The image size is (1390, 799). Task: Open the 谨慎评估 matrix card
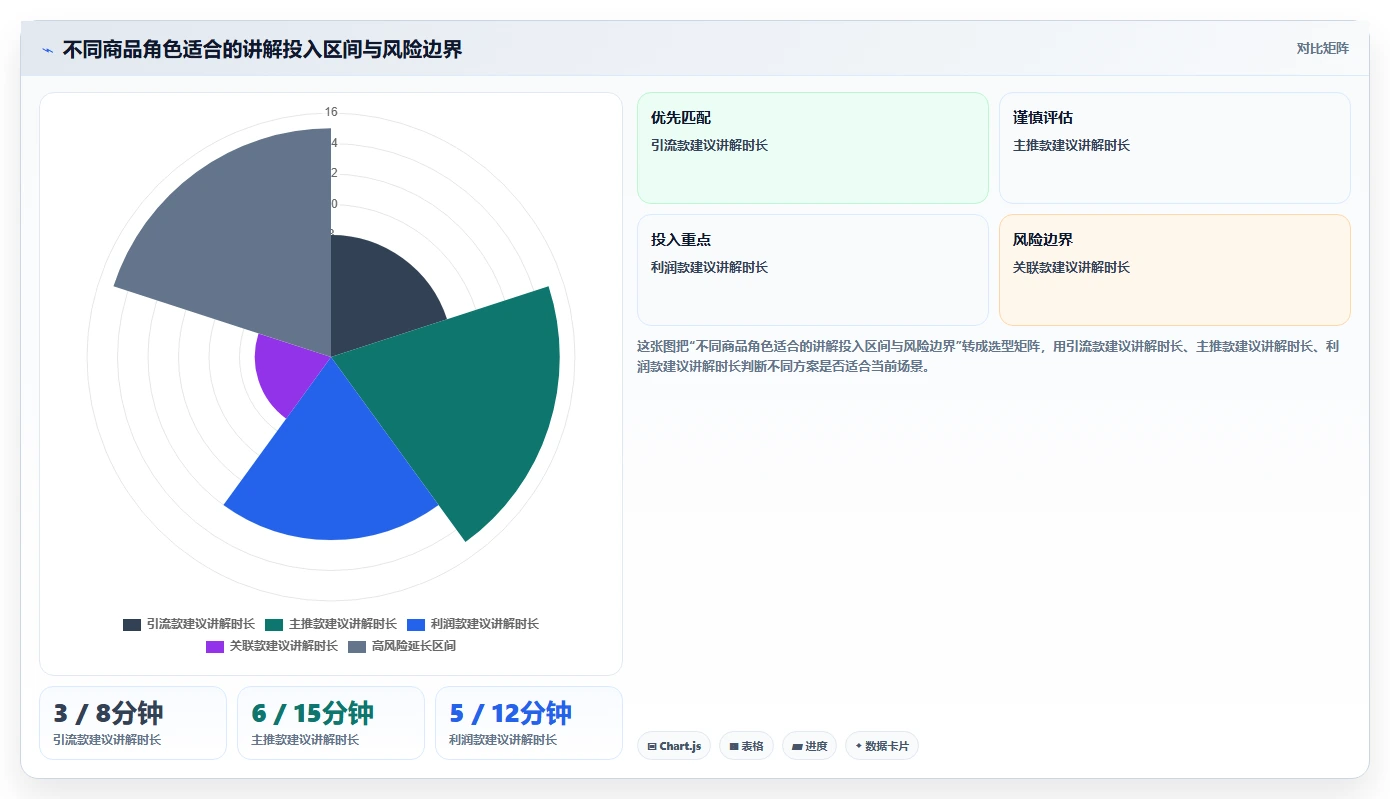(x=1175, y=148)
